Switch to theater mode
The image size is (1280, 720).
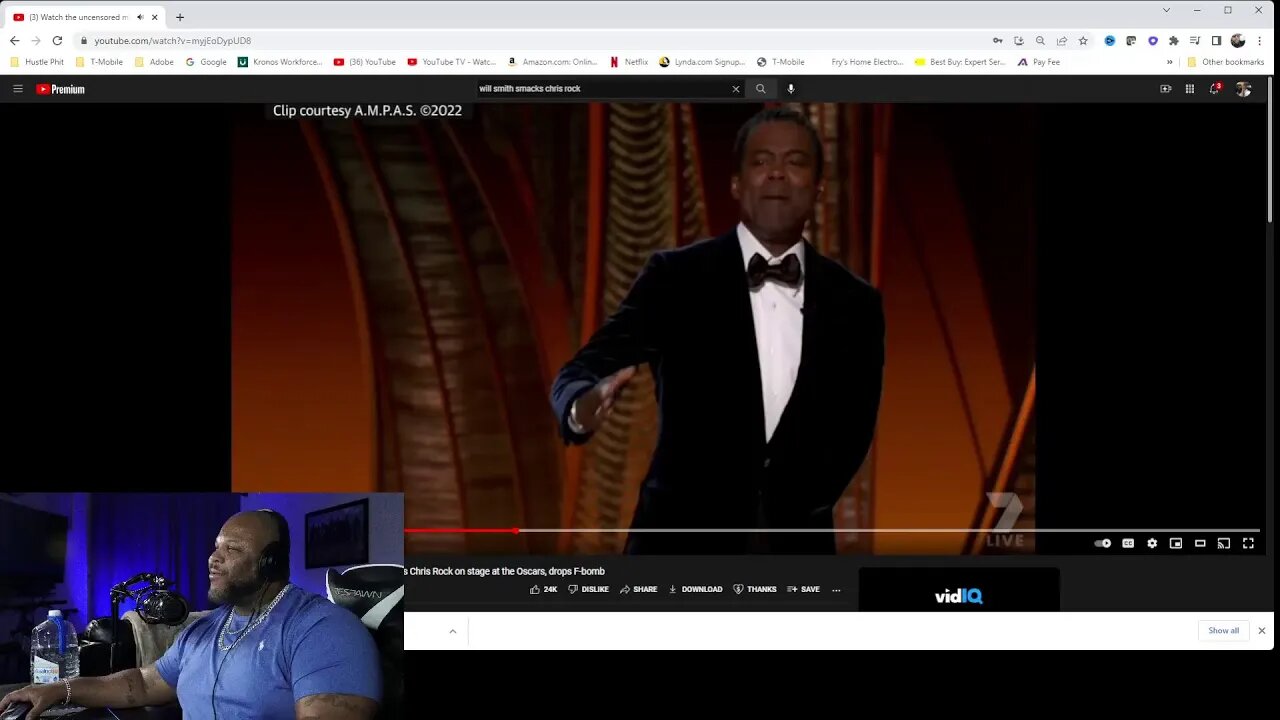click(x=1200, y=543)
